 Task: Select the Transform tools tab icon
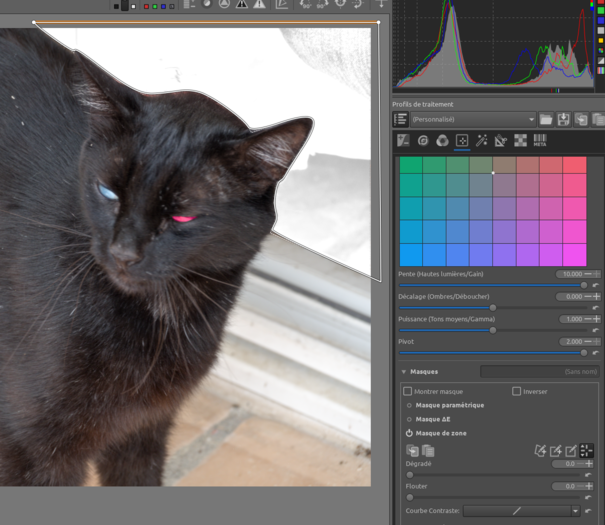(501, 141)
